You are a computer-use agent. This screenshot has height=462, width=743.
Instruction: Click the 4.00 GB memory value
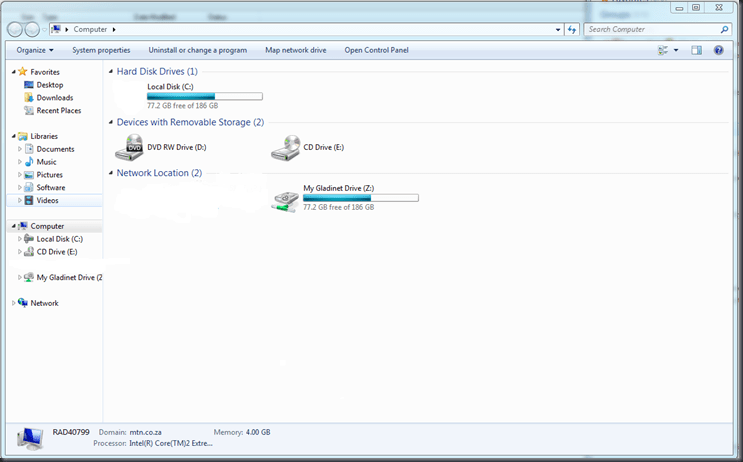[258, 432]
